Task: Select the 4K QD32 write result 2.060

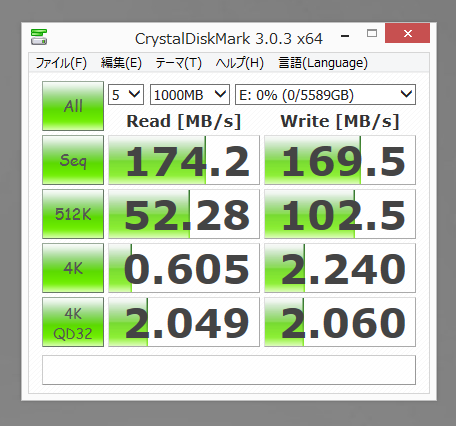Action: 340,322
